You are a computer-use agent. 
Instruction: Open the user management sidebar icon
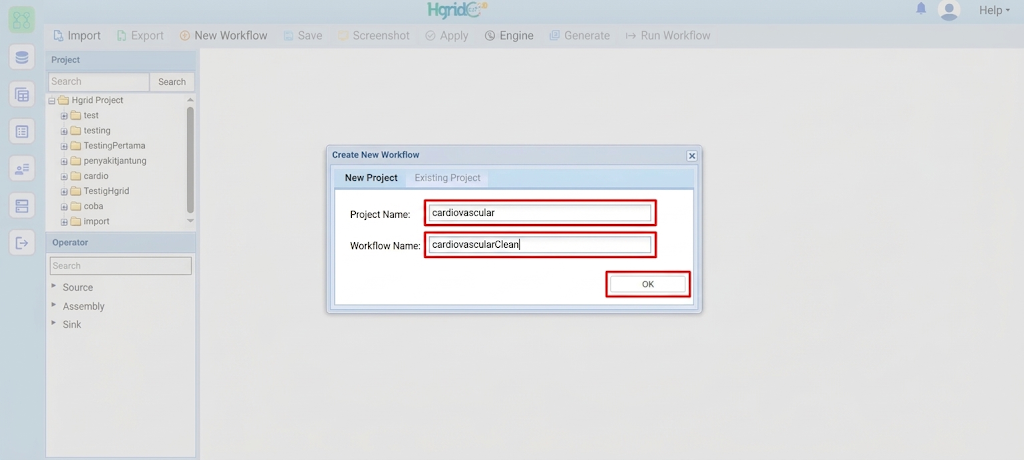pyautogui.click(x=22, y=169)
